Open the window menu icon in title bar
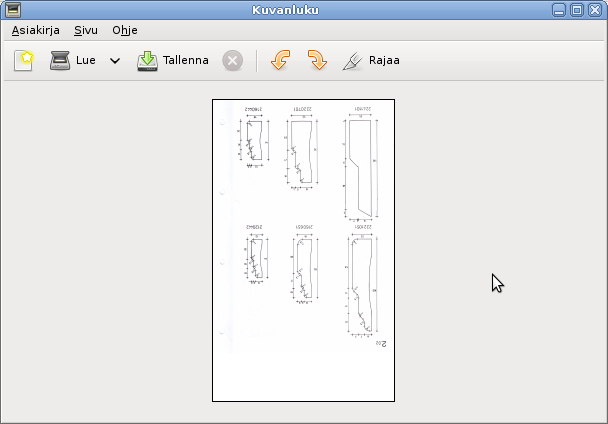Image resolution: width=608 pixels, height=424 pixels. (12, 10)
